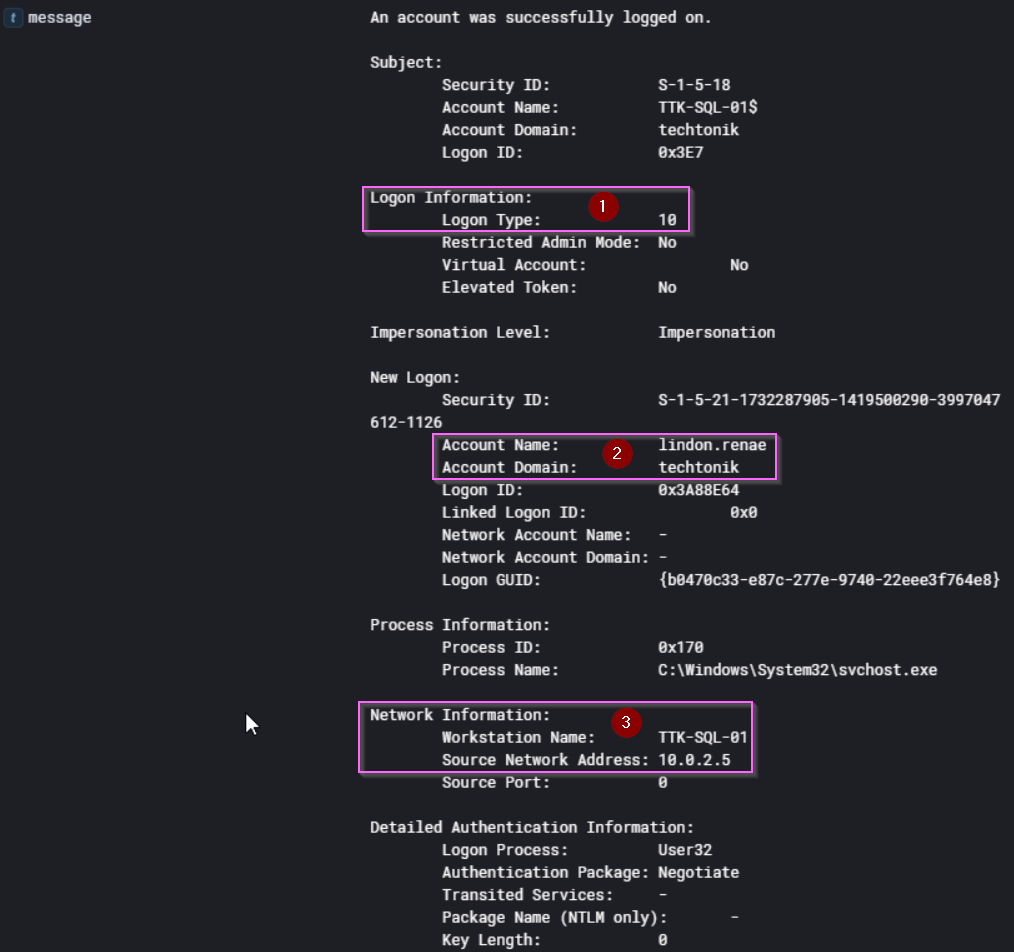The height and width of the screenshot is (952, 1014).
Task: Click the Process Name svchost.exe path
Action: click(797, 670)
